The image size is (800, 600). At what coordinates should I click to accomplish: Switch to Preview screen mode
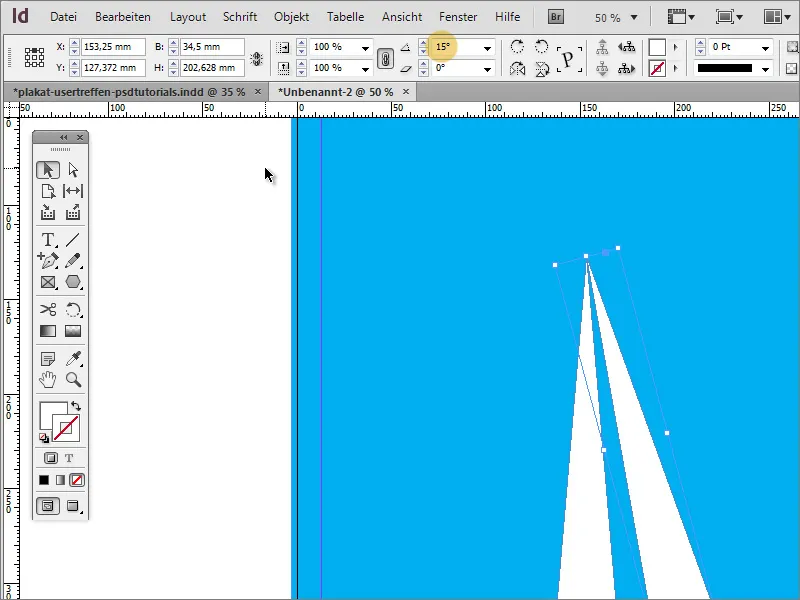point(73,506)
